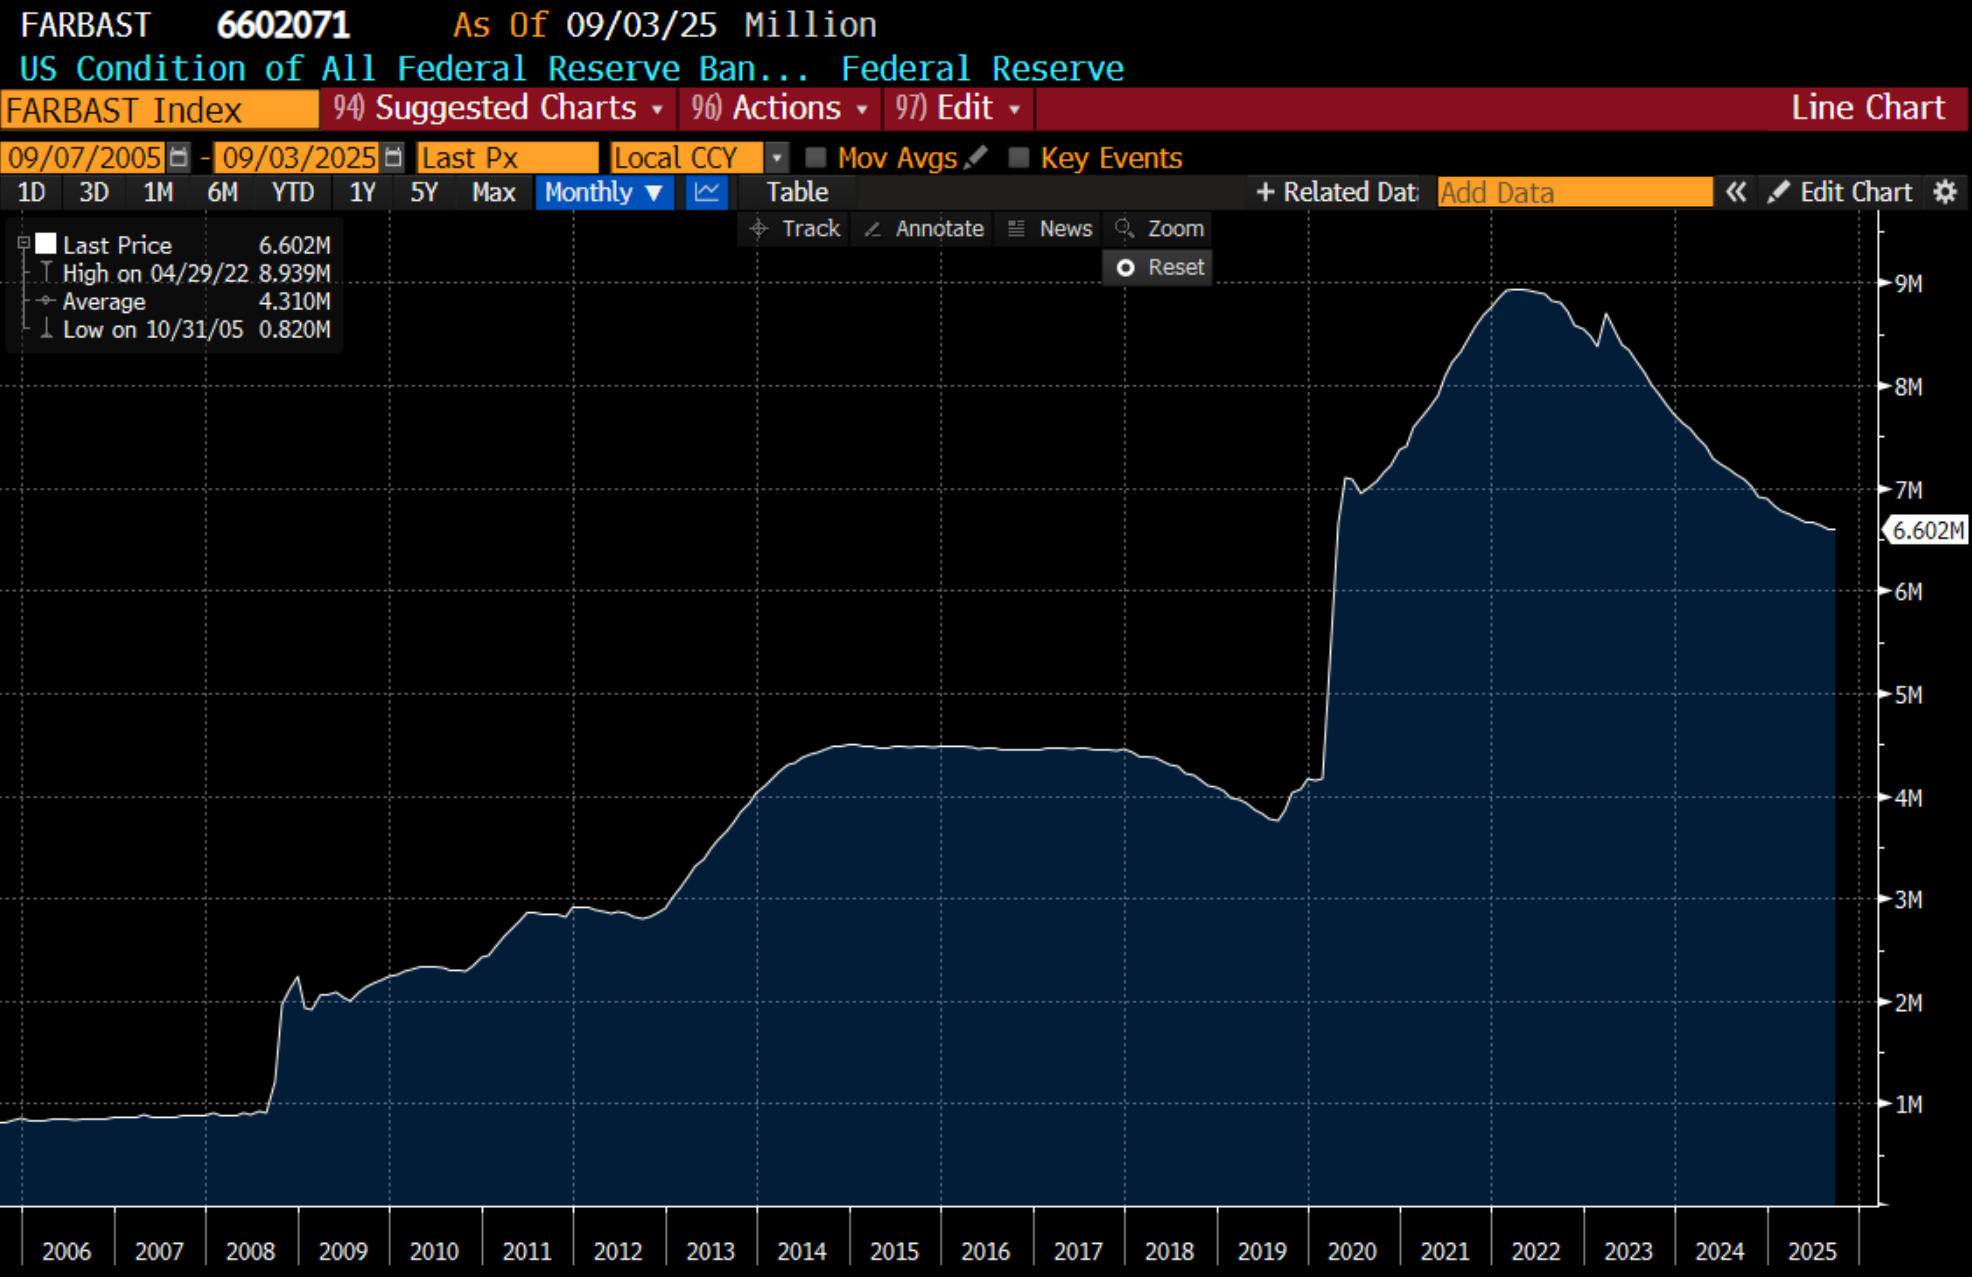Click the Add Data input field

coord(1574,192)
